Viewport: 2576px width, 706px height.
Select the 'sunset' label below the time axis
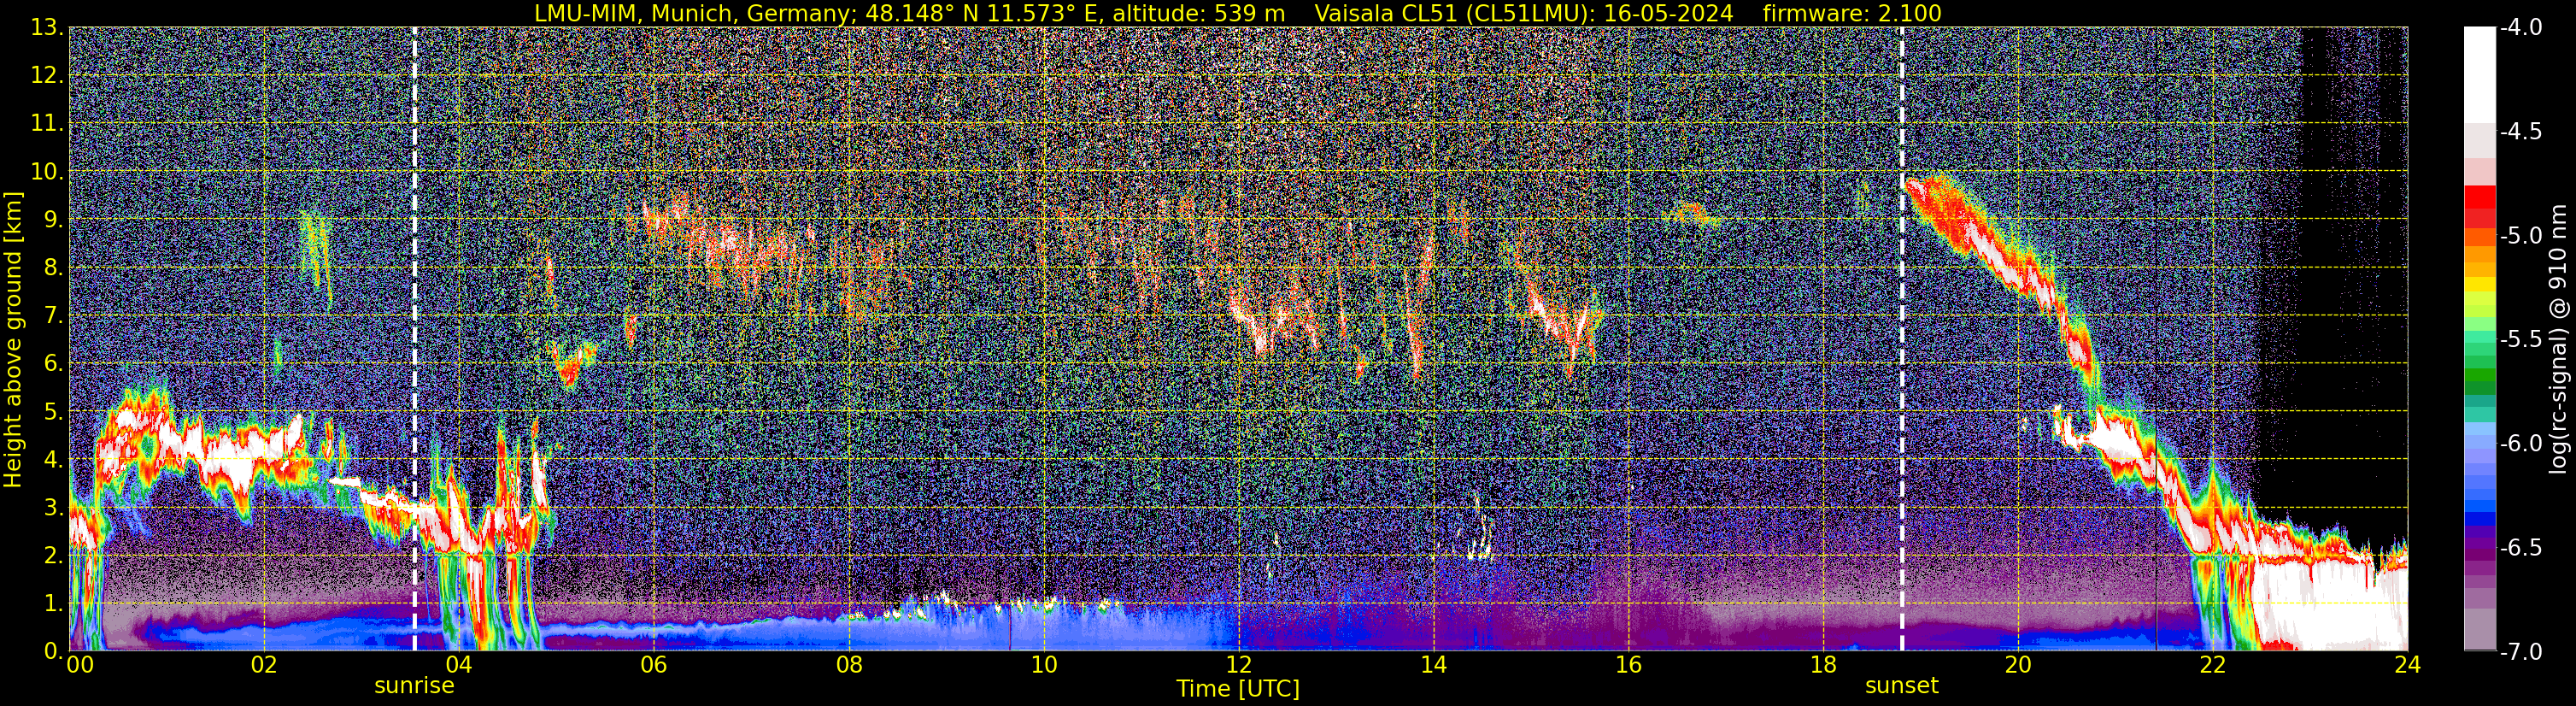1901,686
